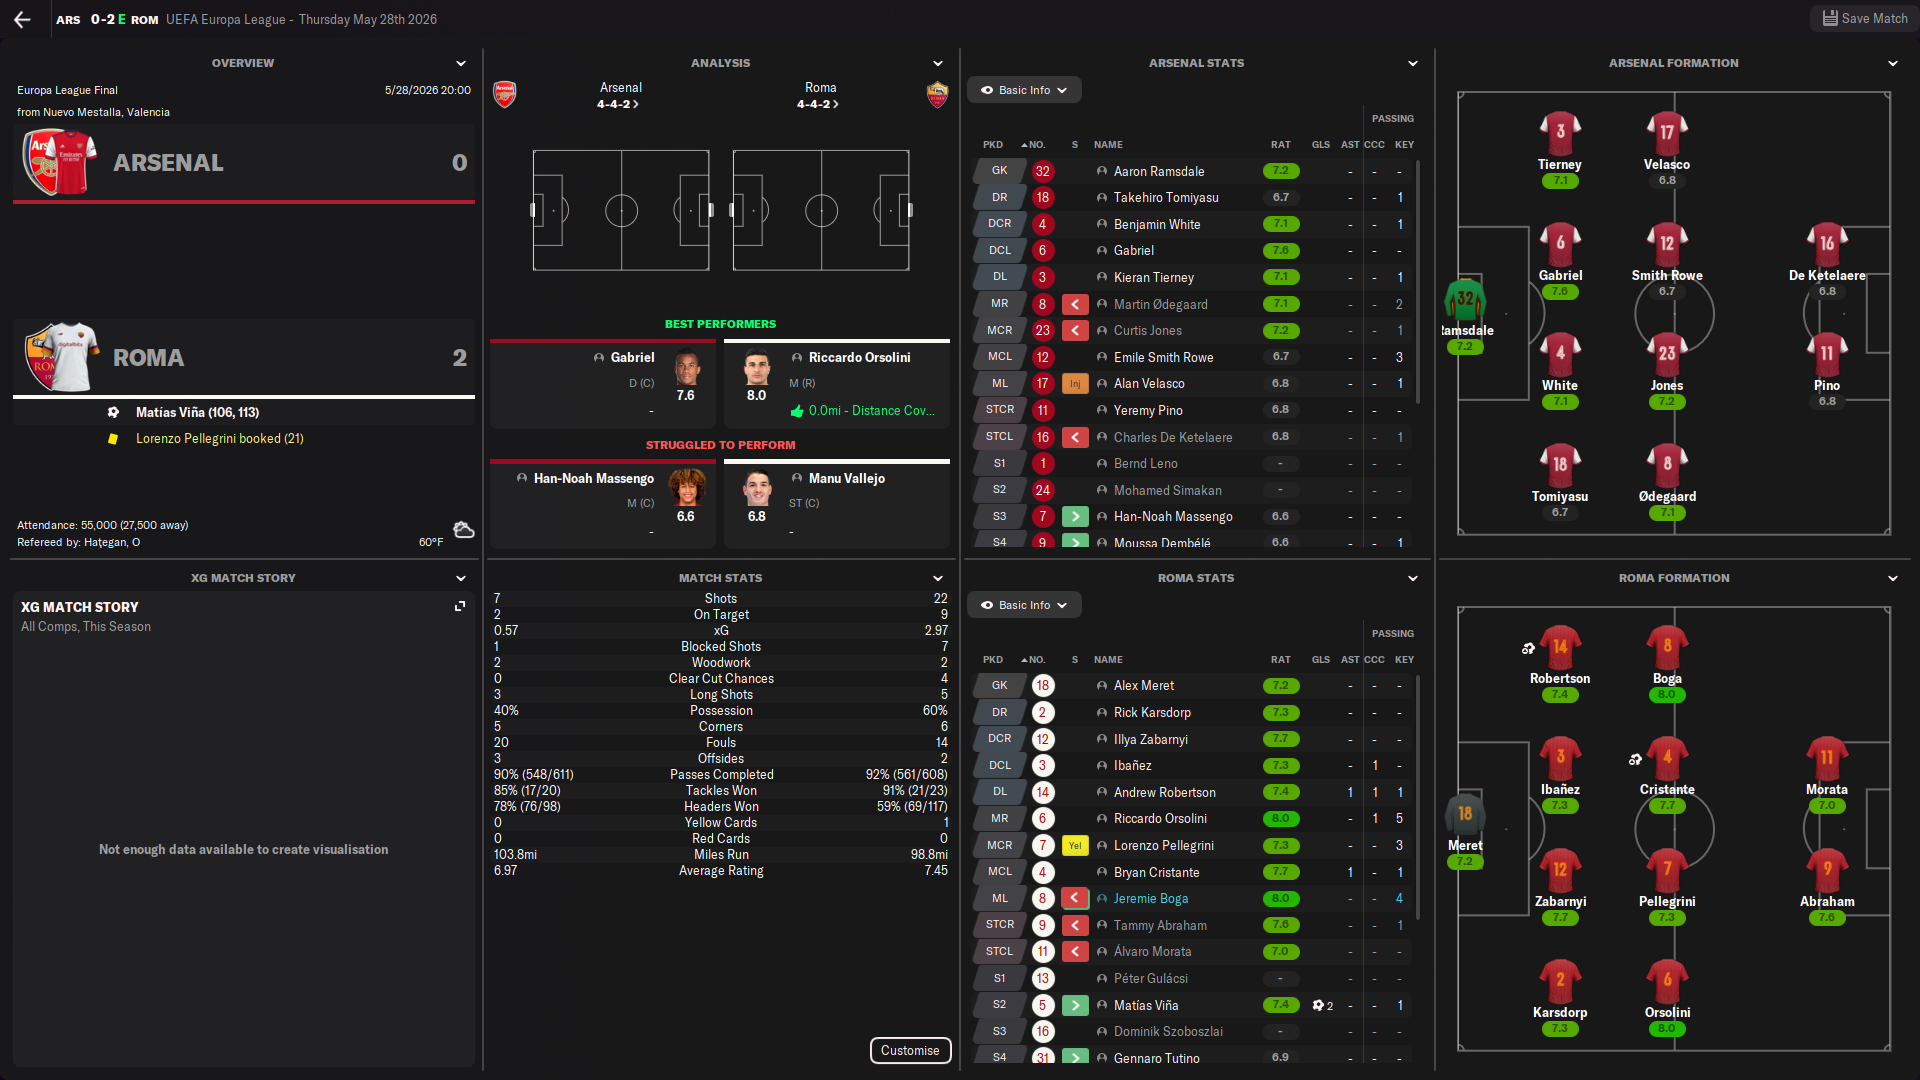Sort Roma stats by the GLS column
The width and height of the screenshot is (1920, 1080).
(1320, 659)
